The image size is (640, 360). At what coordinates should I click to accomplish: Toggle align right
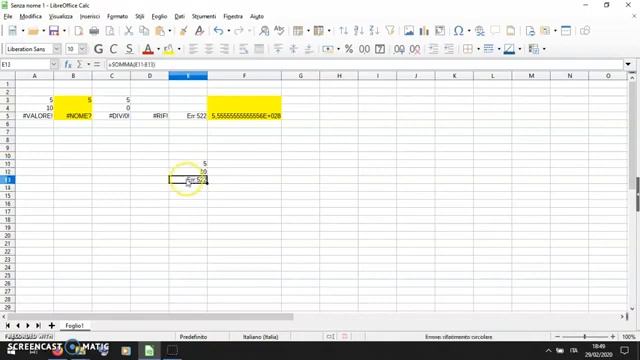pos(224,49)
